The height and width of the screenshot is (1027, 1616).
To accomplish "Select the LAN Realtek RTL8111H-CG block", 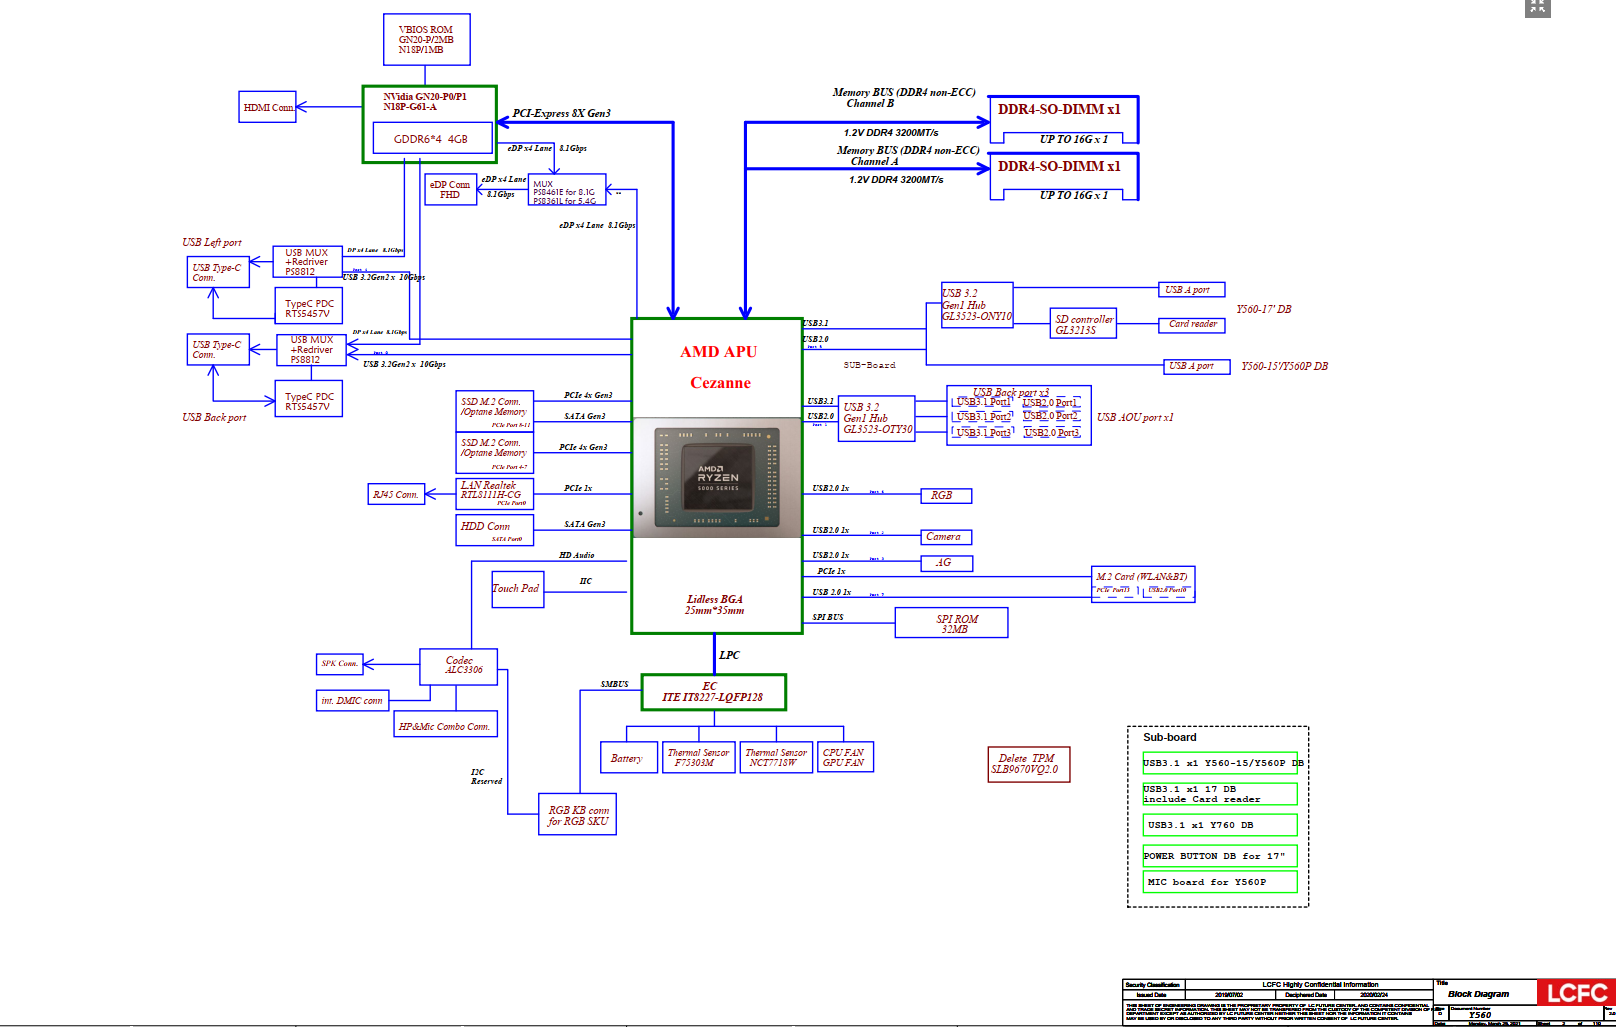I will pos(494,493).
